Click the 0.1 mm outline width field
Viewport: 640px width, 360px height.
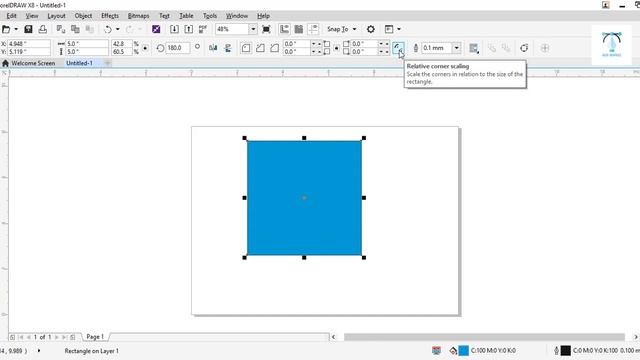(x=436, y=48)
